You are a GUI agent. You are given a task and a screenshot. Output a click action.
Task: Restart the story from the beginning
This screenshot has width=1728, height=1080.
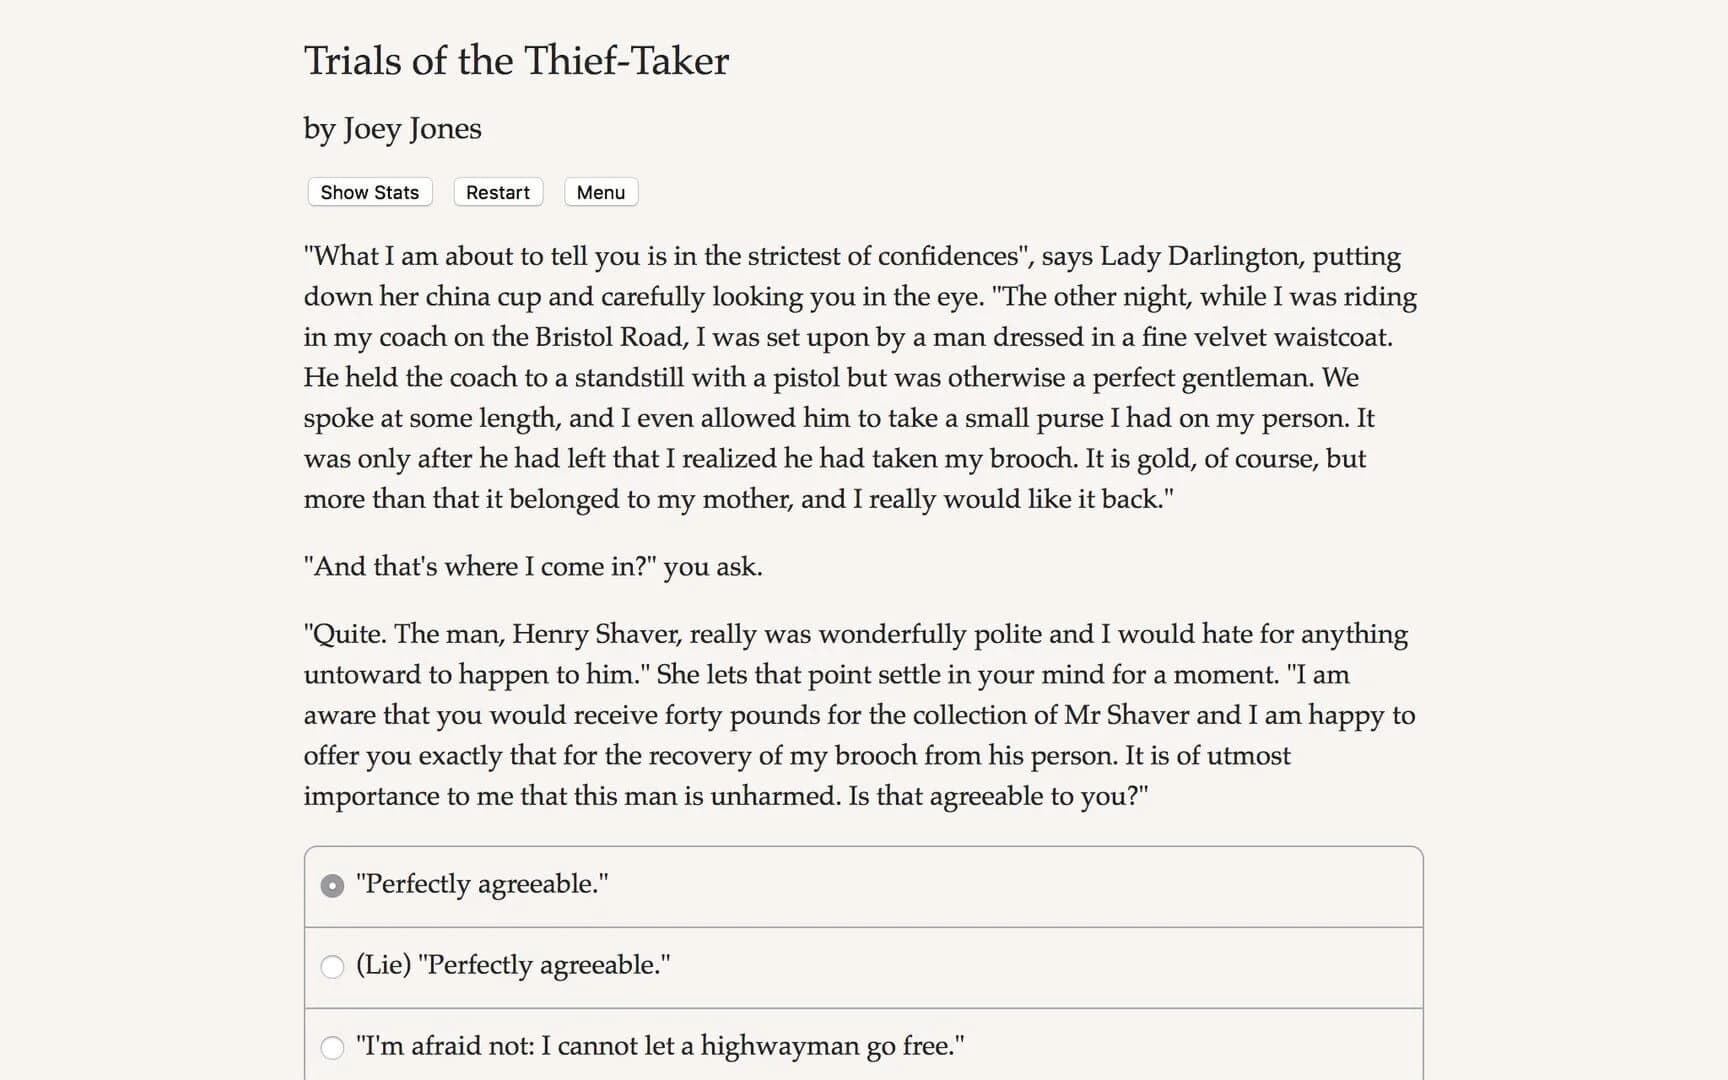point(497,192)
